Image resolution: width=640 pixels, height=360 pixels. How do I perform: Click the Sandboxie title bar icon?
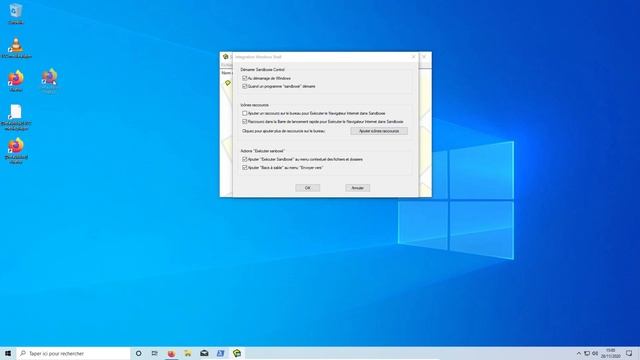226,56
